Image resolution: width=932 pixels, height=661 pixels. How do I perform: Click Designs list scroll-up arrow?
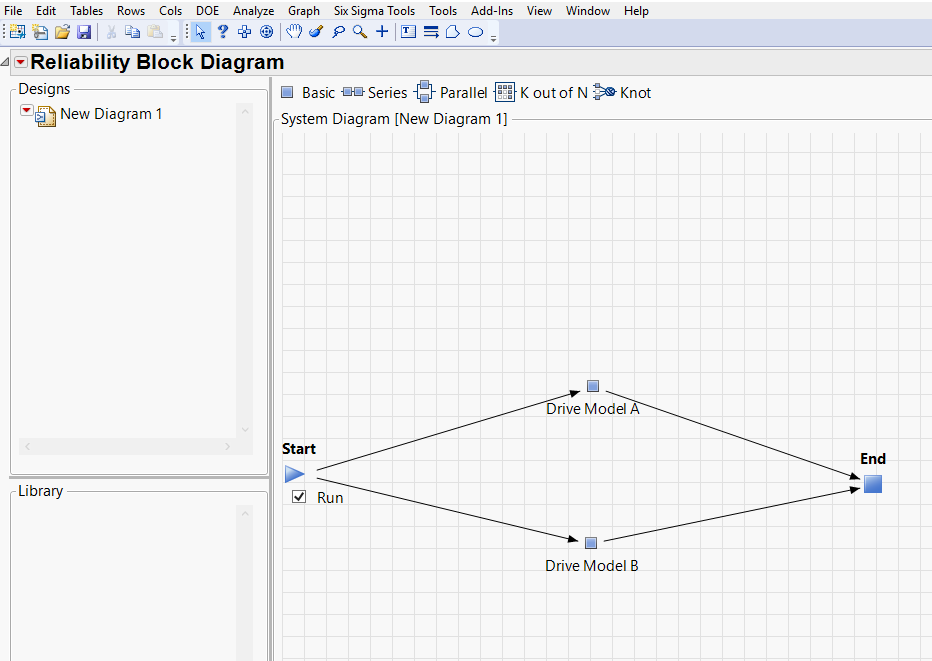245,111
